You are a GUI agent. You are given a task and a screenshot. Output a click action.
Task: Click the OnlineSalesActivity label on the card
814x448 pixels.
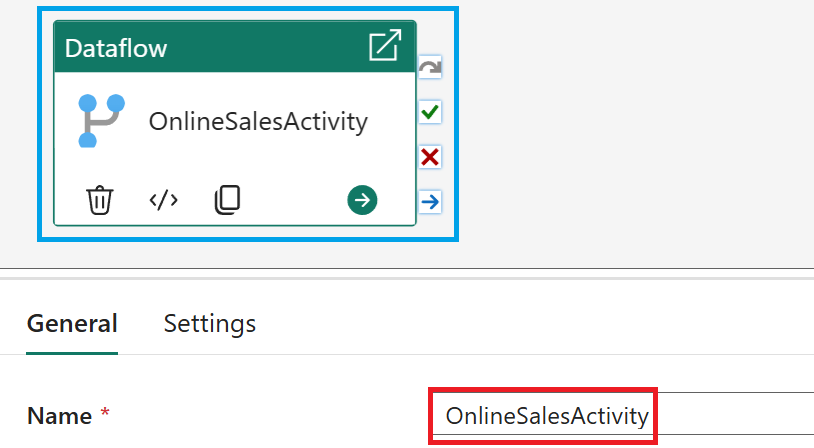[258, 122]
